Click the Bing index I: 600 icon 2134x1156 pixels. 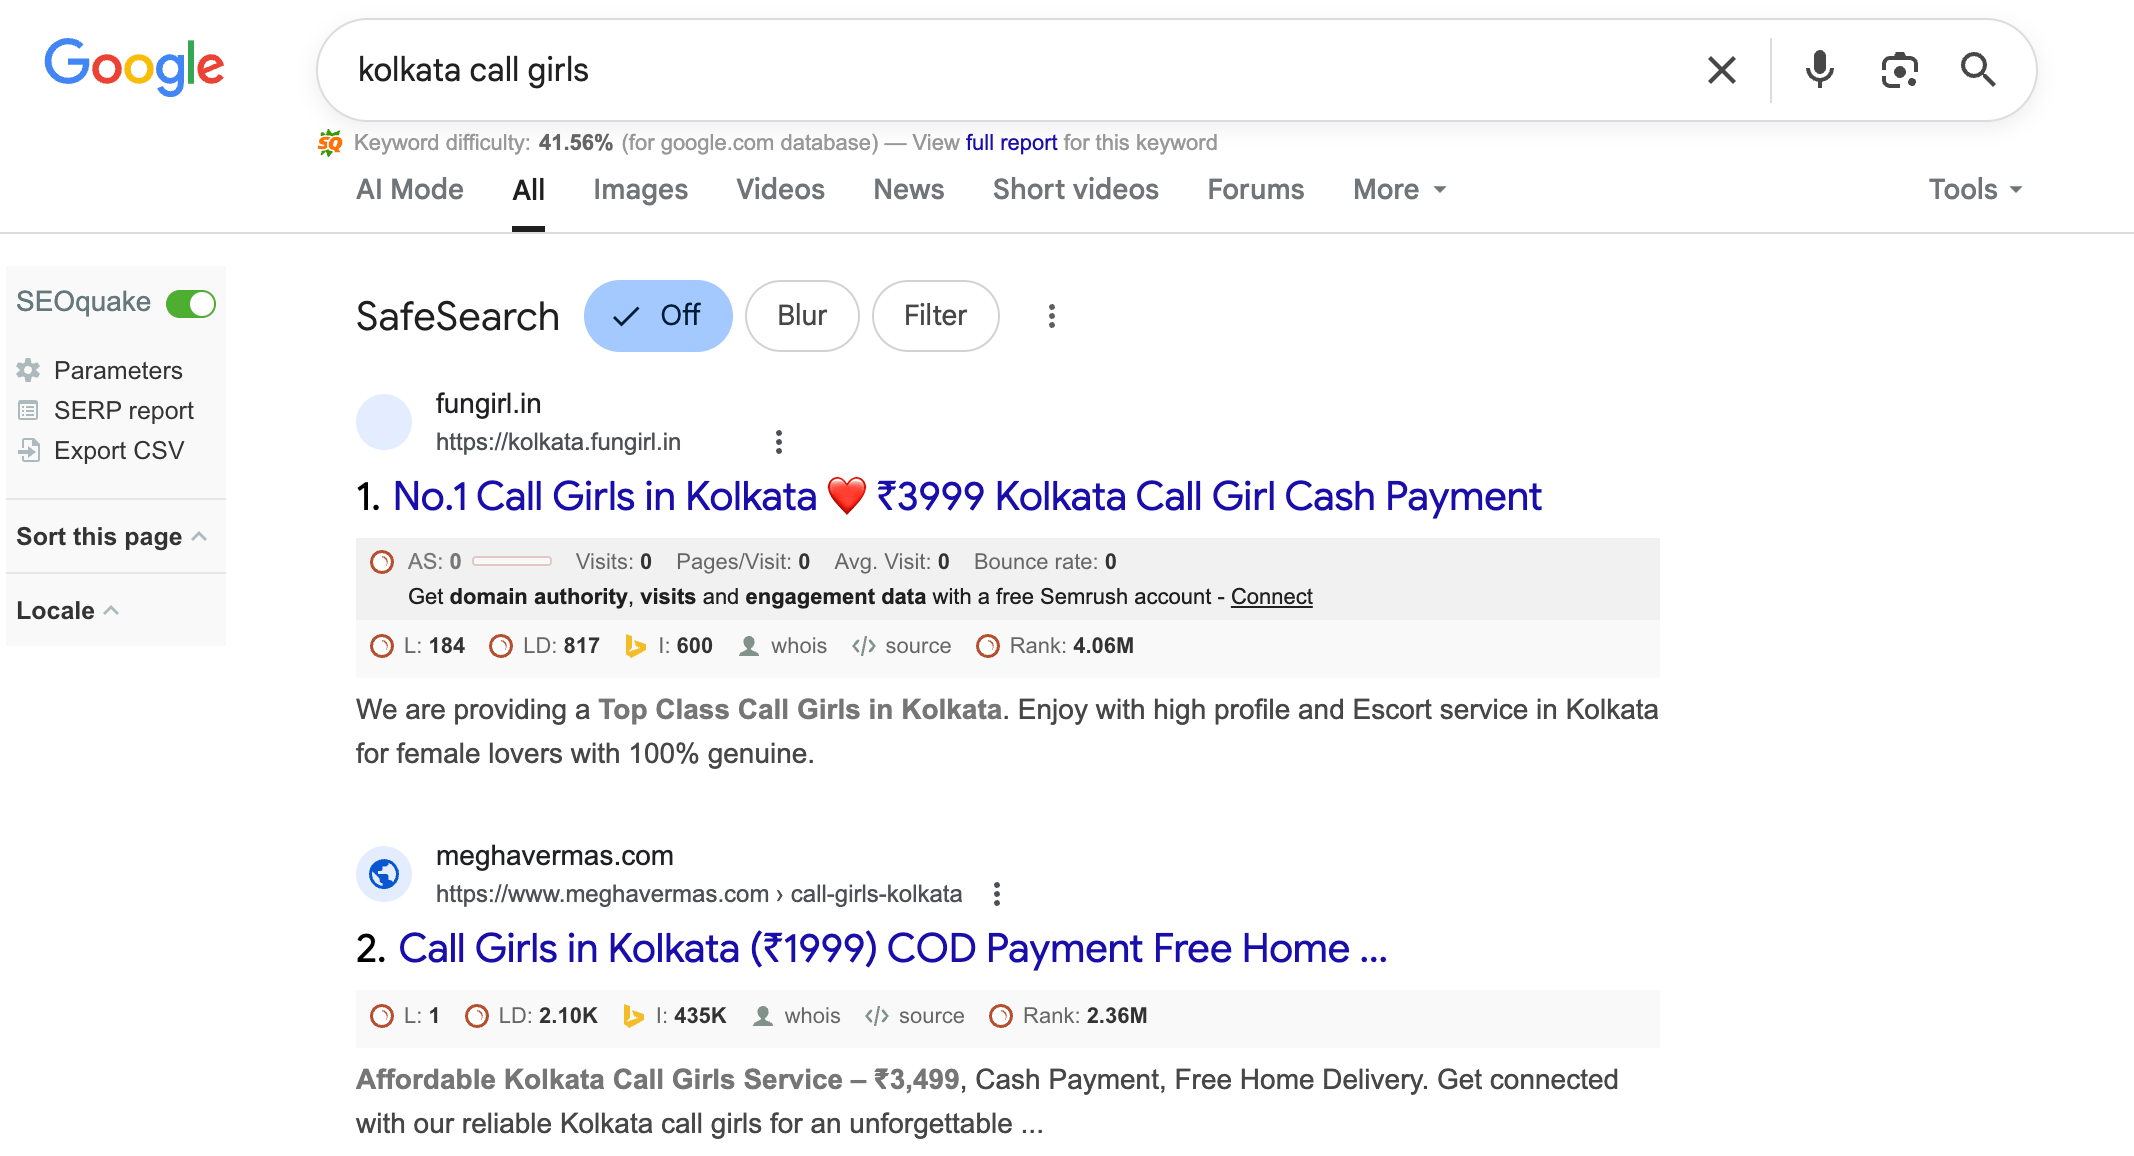coord(635,646)
